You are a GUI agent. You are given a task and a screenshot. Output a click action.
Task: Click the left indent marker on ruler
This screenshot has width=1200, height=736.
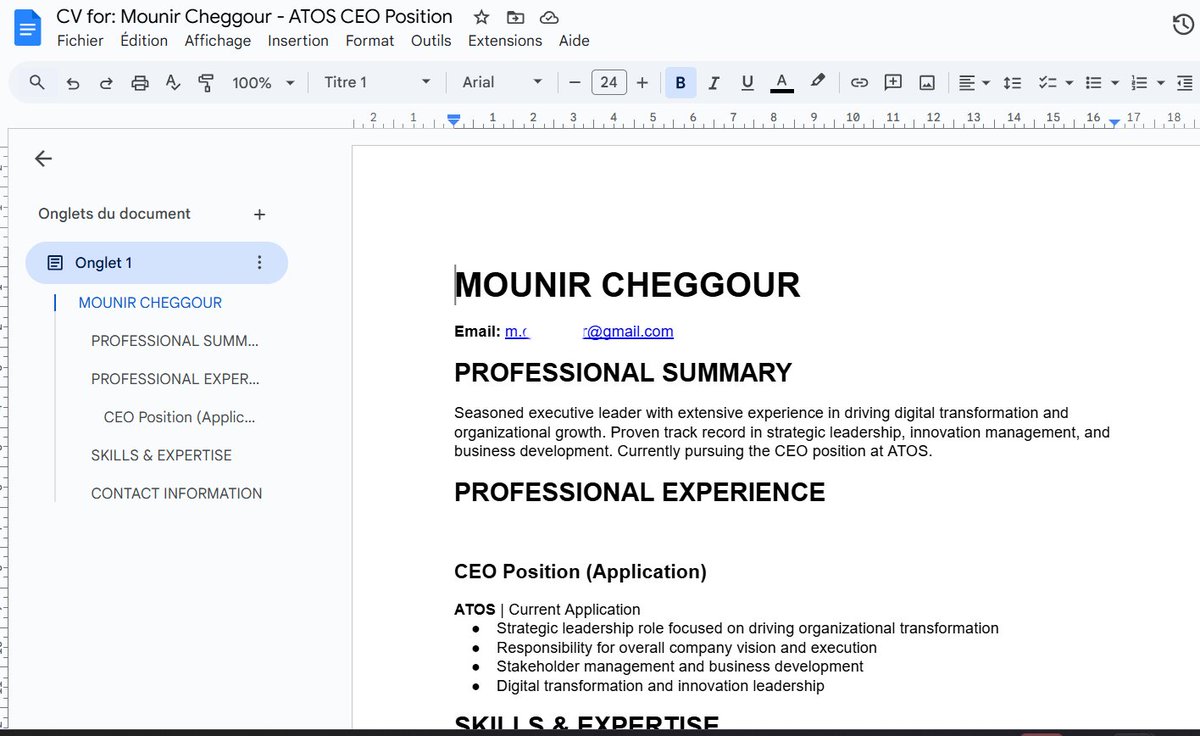point(454,120)
